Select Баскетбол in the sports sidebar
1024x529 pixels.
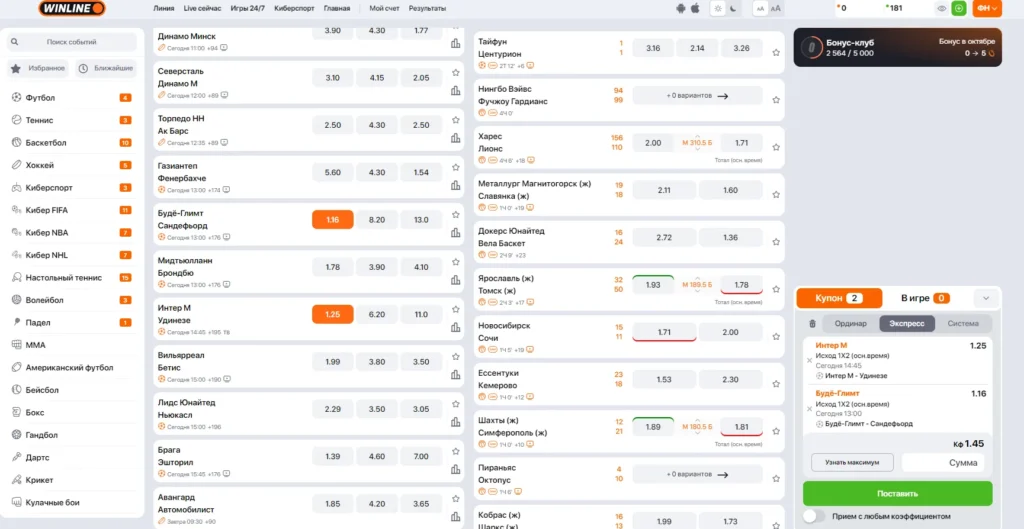pyautogui.click(x=72, y=142)
